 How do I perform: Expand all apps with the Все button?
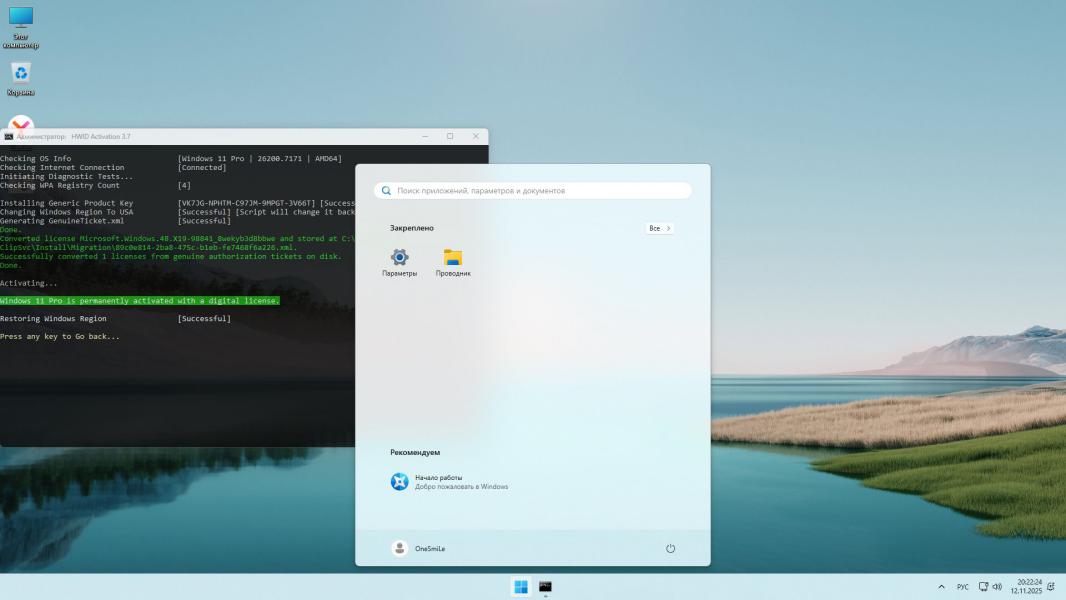660,228
